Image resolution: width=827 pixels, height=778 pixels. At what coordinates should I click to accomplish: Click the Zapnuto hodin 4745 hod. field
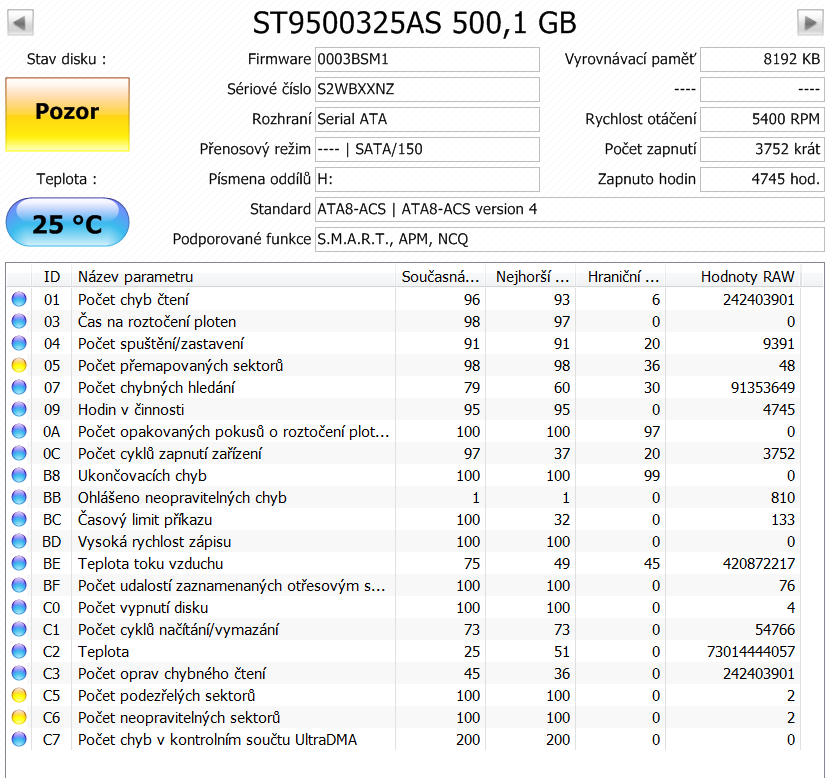point(762,179)
